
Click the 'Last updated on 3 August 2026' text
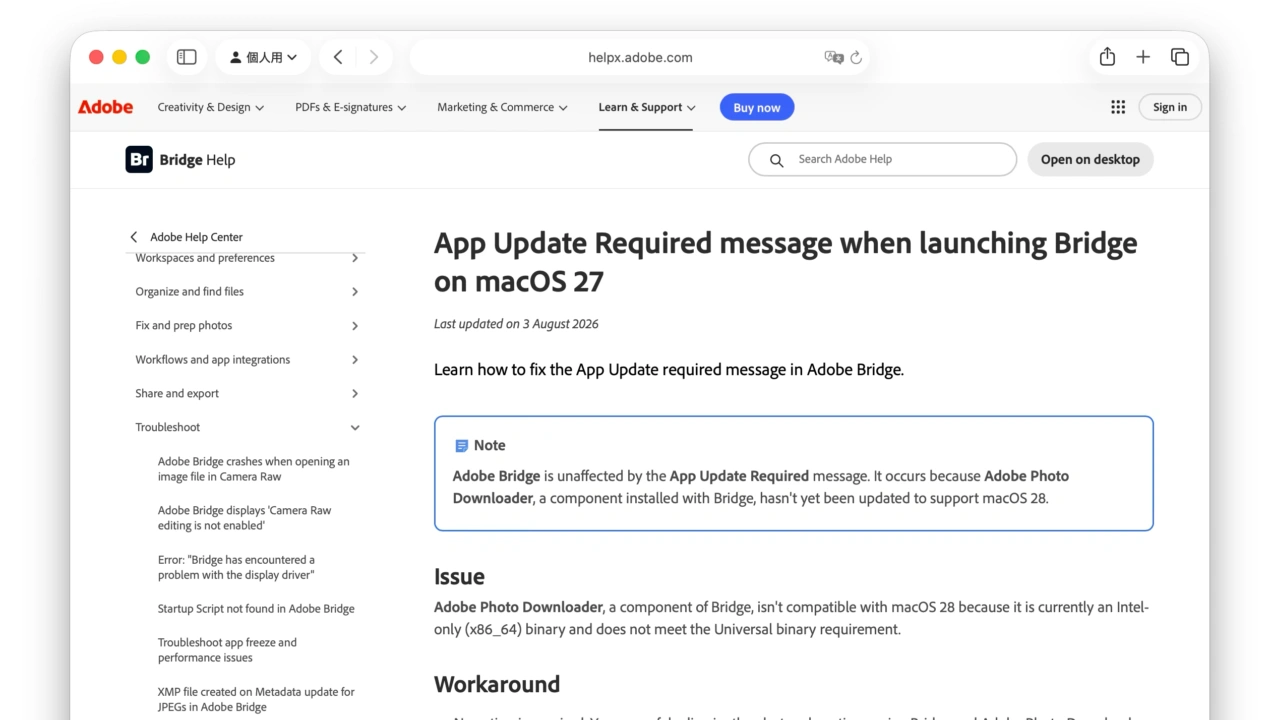[516, 324]
